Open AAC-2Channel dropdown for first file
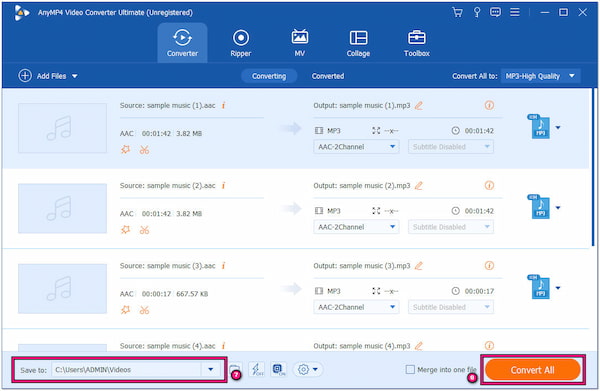 point(356,147)
